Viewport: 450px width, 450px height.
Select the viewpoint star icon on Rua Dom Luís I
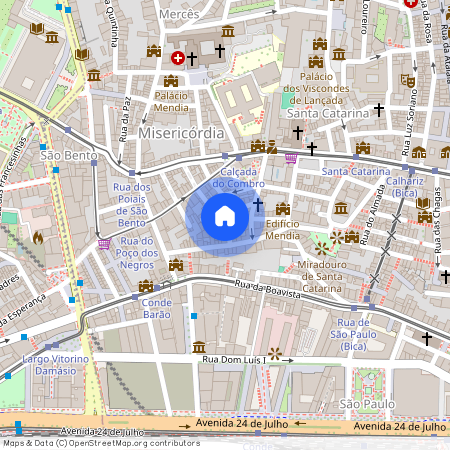[x=275, y=354]
